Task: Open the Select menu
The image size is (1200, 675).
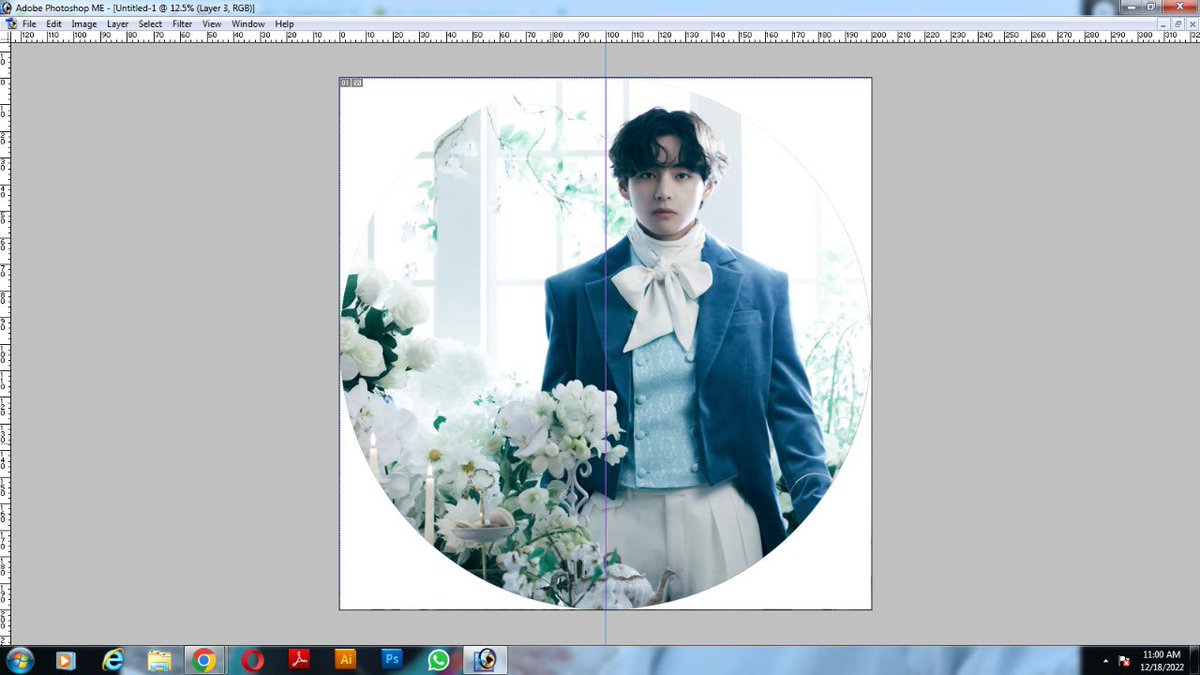Action: pyautogui.click(x=150, y=24)
